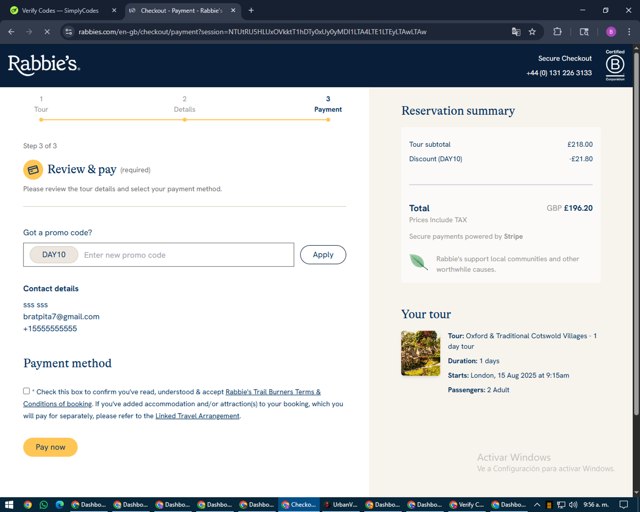The image size is (640, 512).
Task: Click the bratpita7@gmail.com email text
Action: click(61, 316)
